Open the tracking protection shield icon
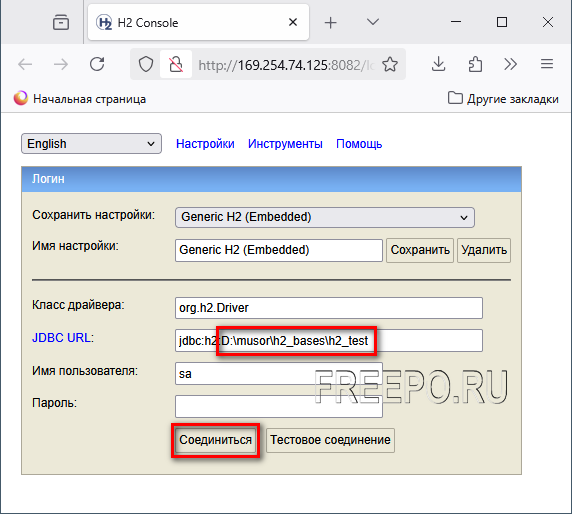572x514 pixels. coord(146,65)
